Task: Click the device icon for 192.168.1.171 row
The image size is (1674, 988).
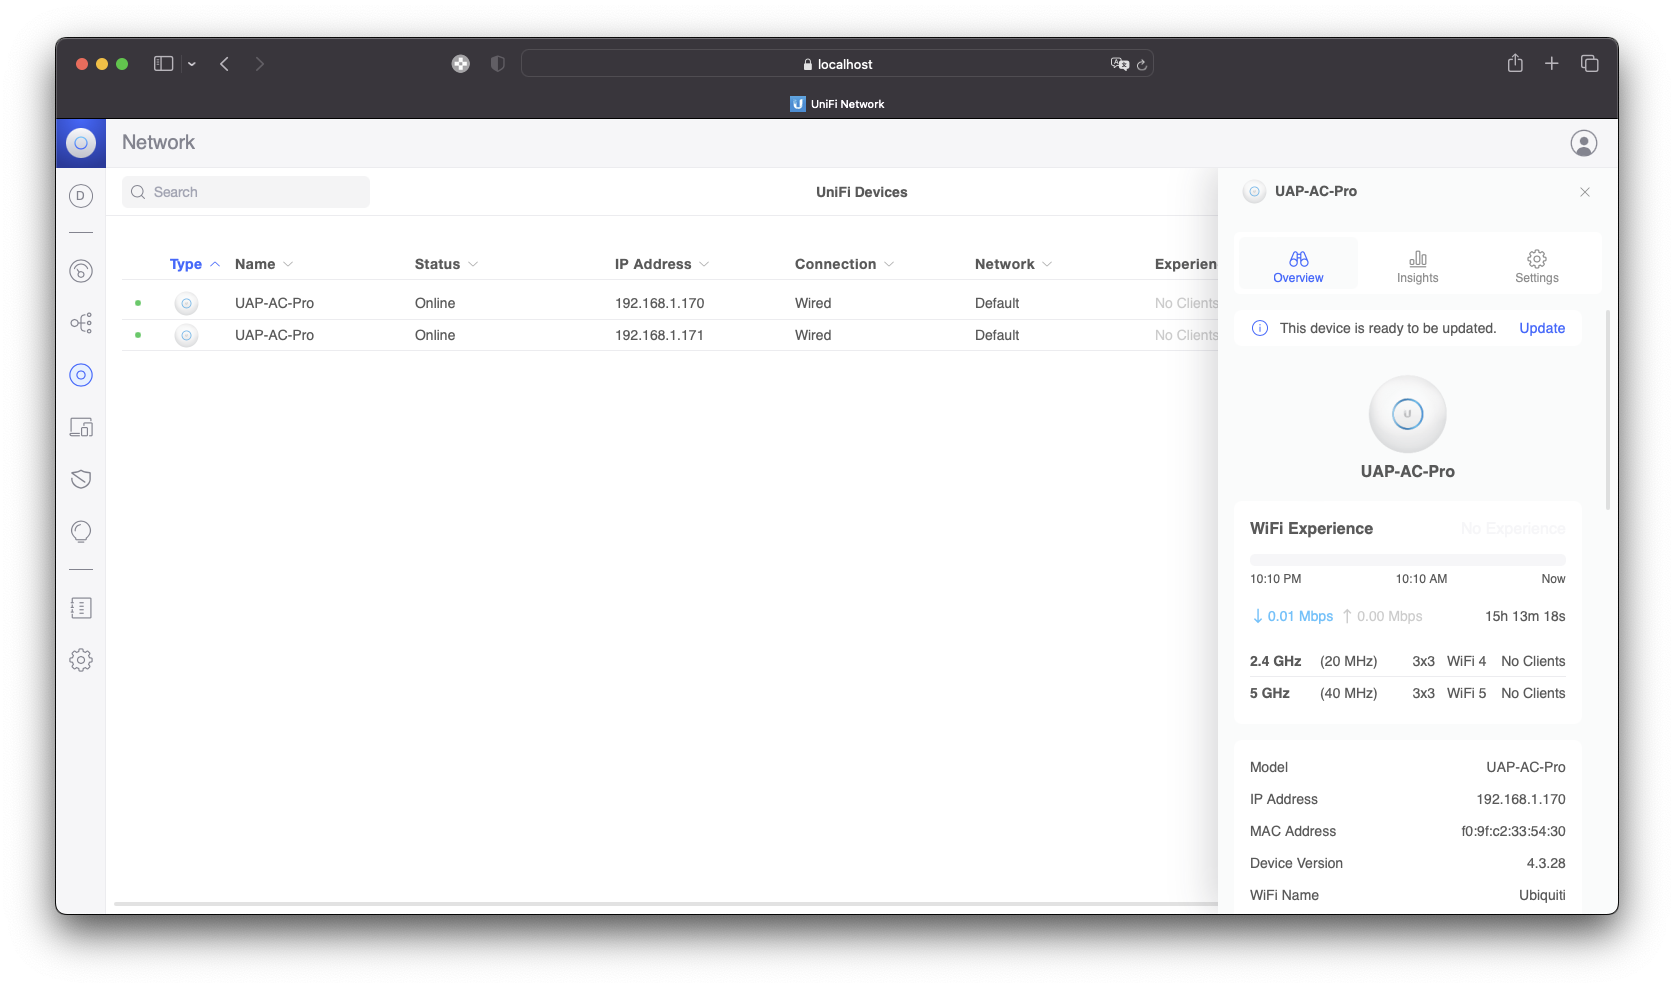Action: (x=186, y=335)
